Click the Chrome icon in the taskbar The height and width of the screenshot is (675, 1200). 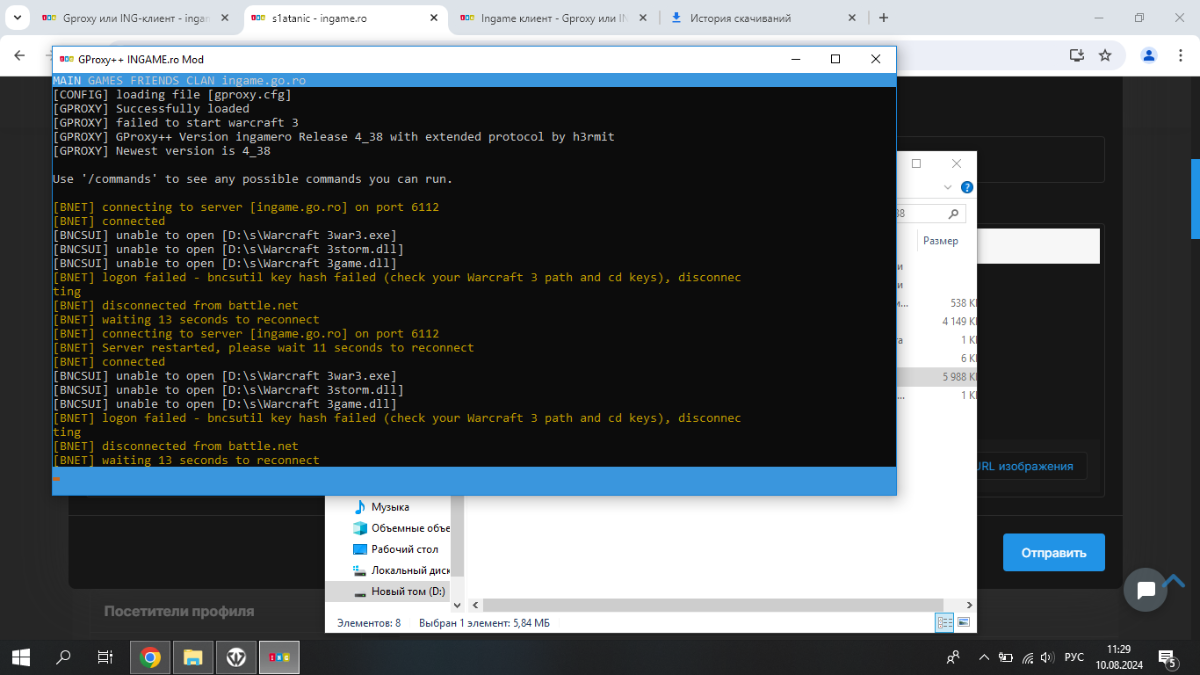(x=150, y=657)
